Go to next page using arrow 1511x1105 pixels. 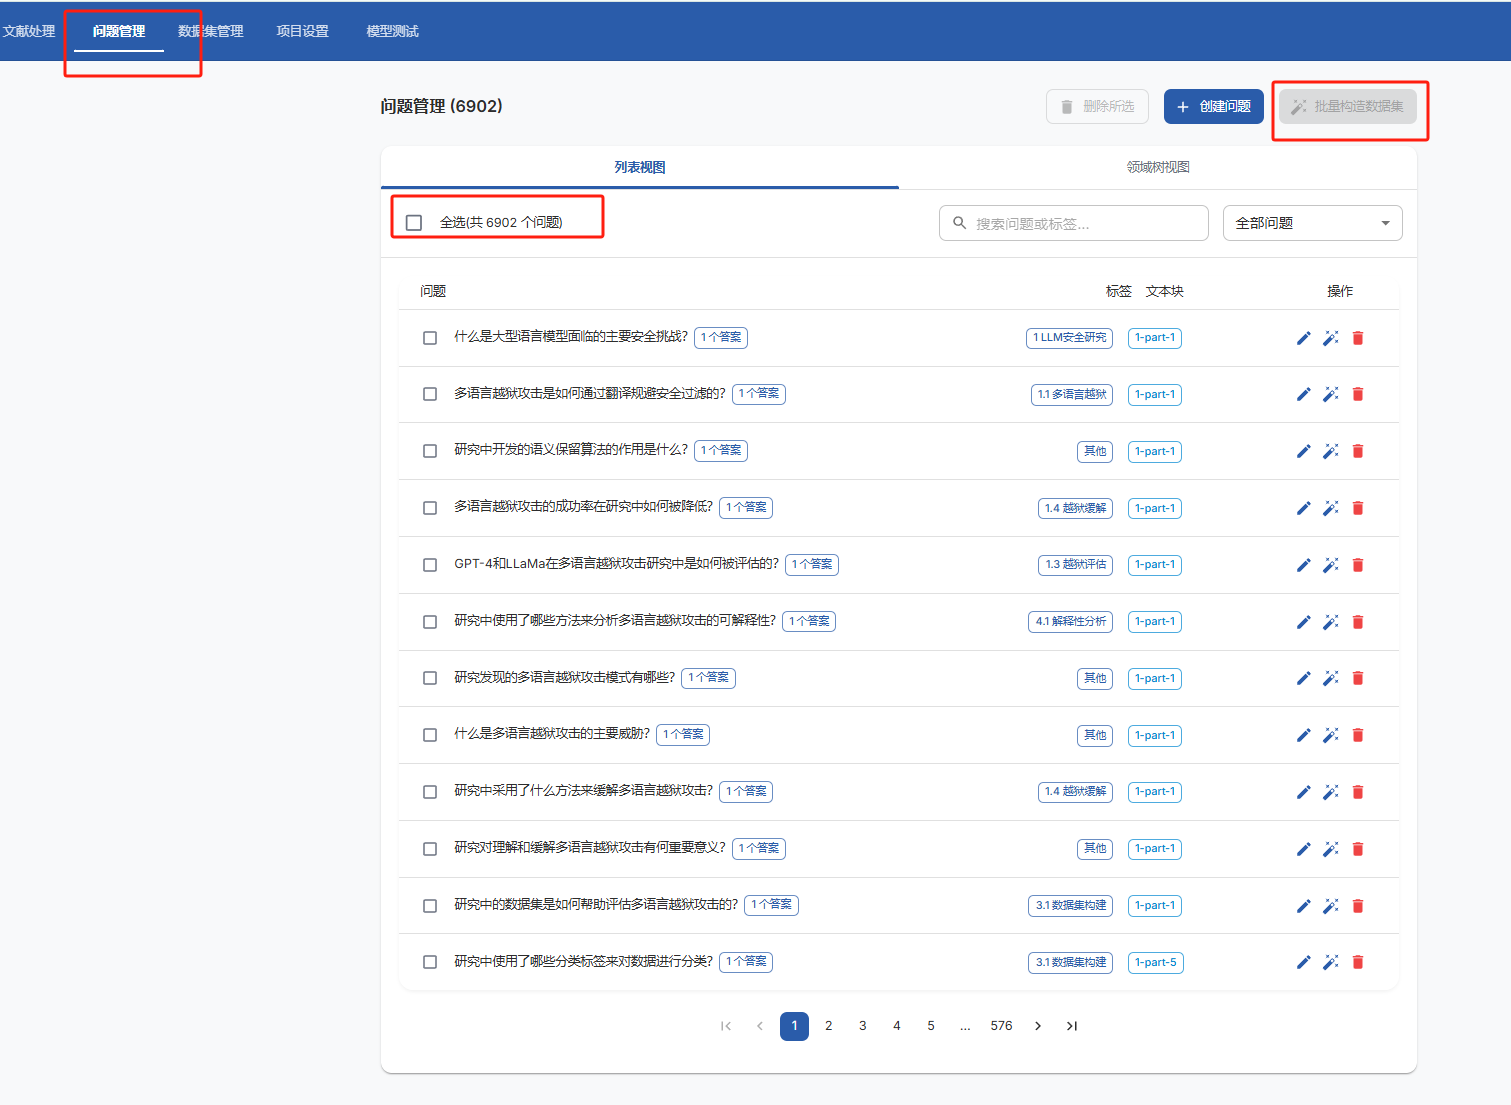click(x=1038, y=1026)
